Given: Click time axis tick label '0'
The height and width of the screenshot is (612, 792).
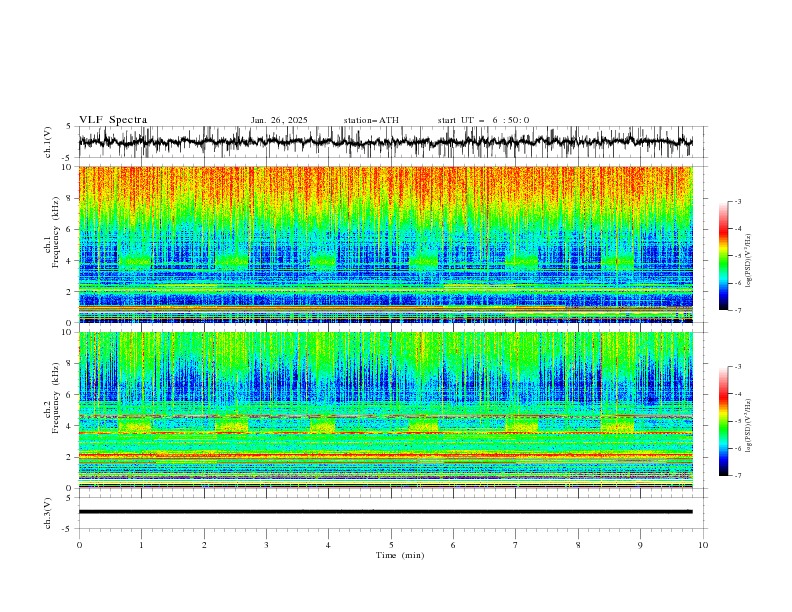Looking at the screenshot, I should (x=79, y=545).
